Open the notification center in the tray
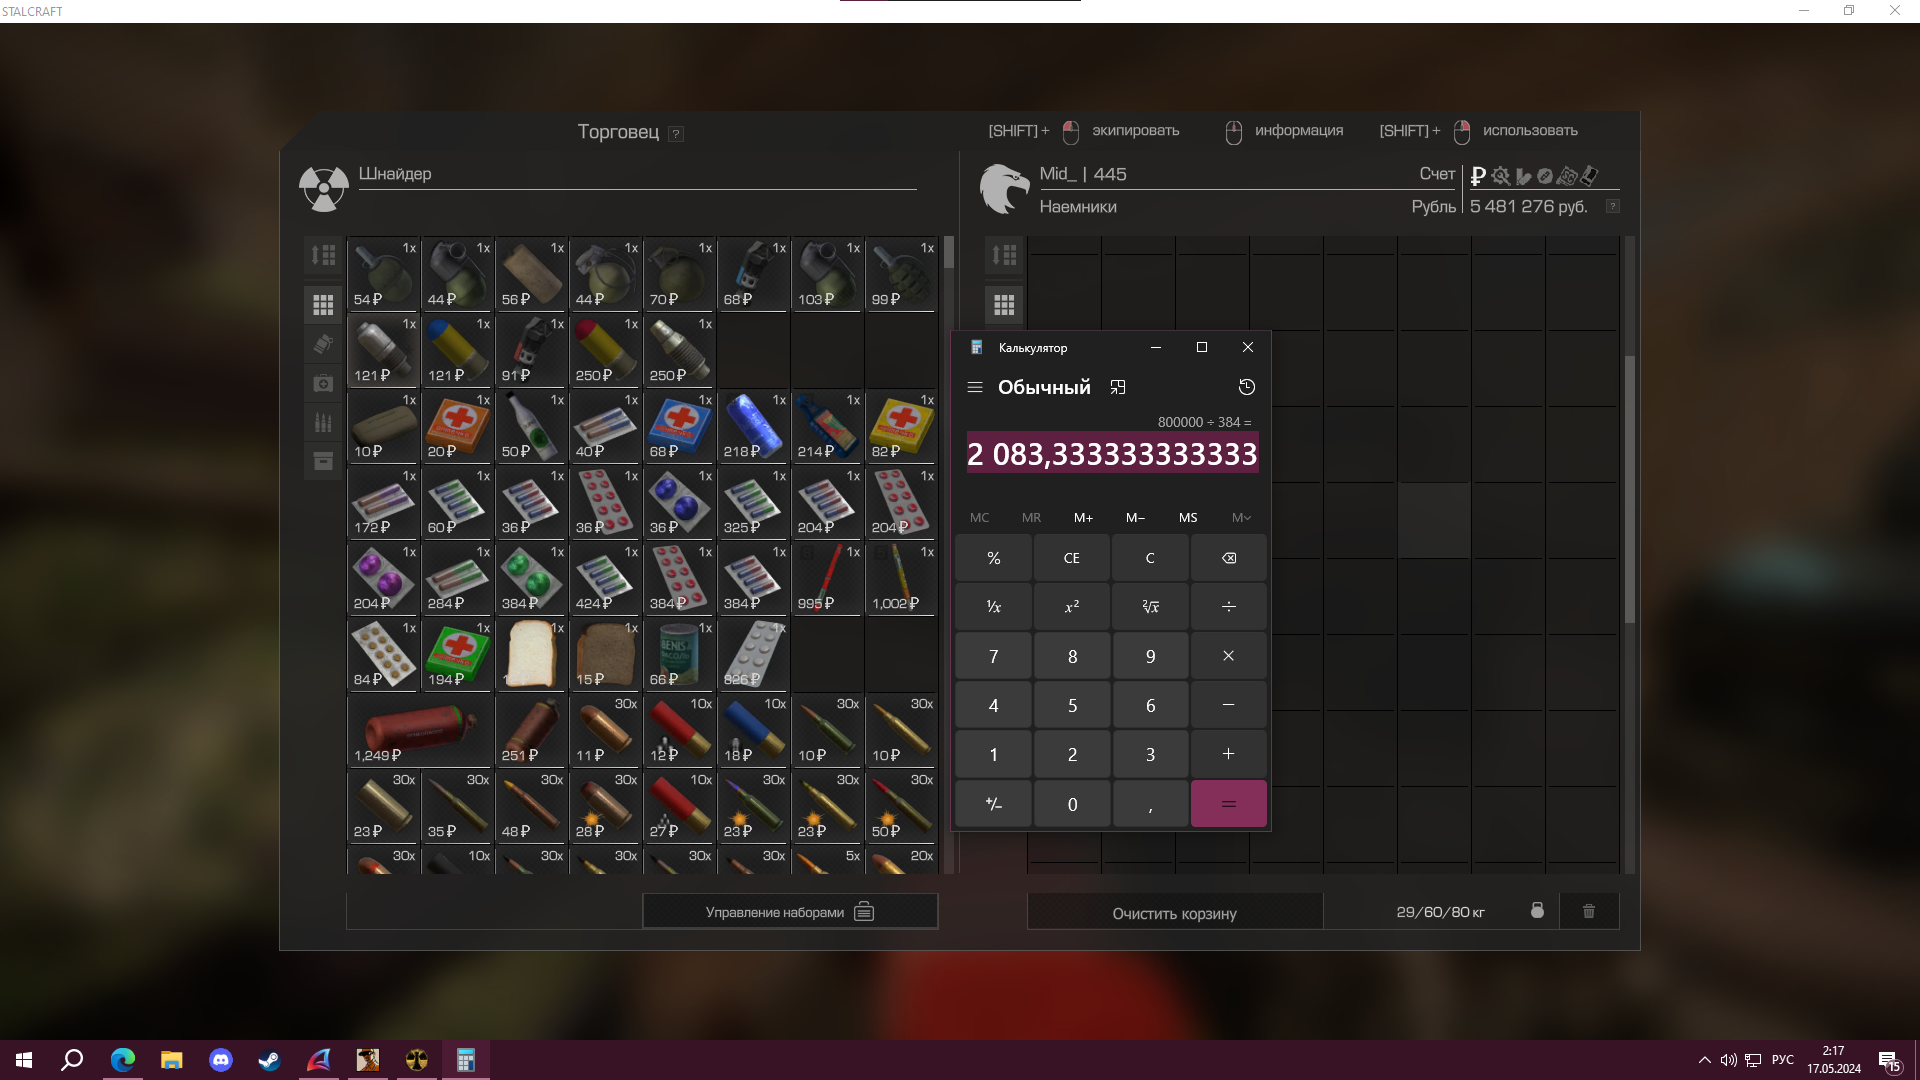This screenshot has width=1920, height=1080. [1889, 1060]
